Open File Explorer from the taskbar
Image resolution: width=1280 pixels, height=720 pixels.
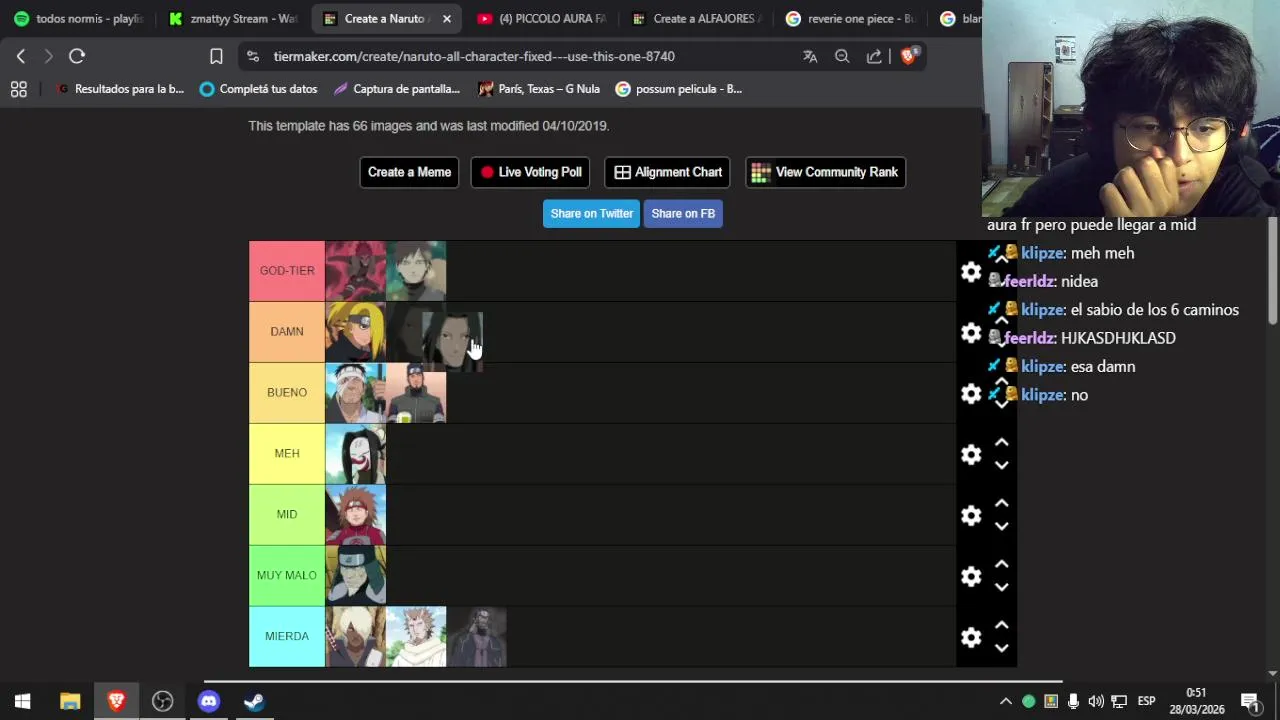(x=70, y=701)
